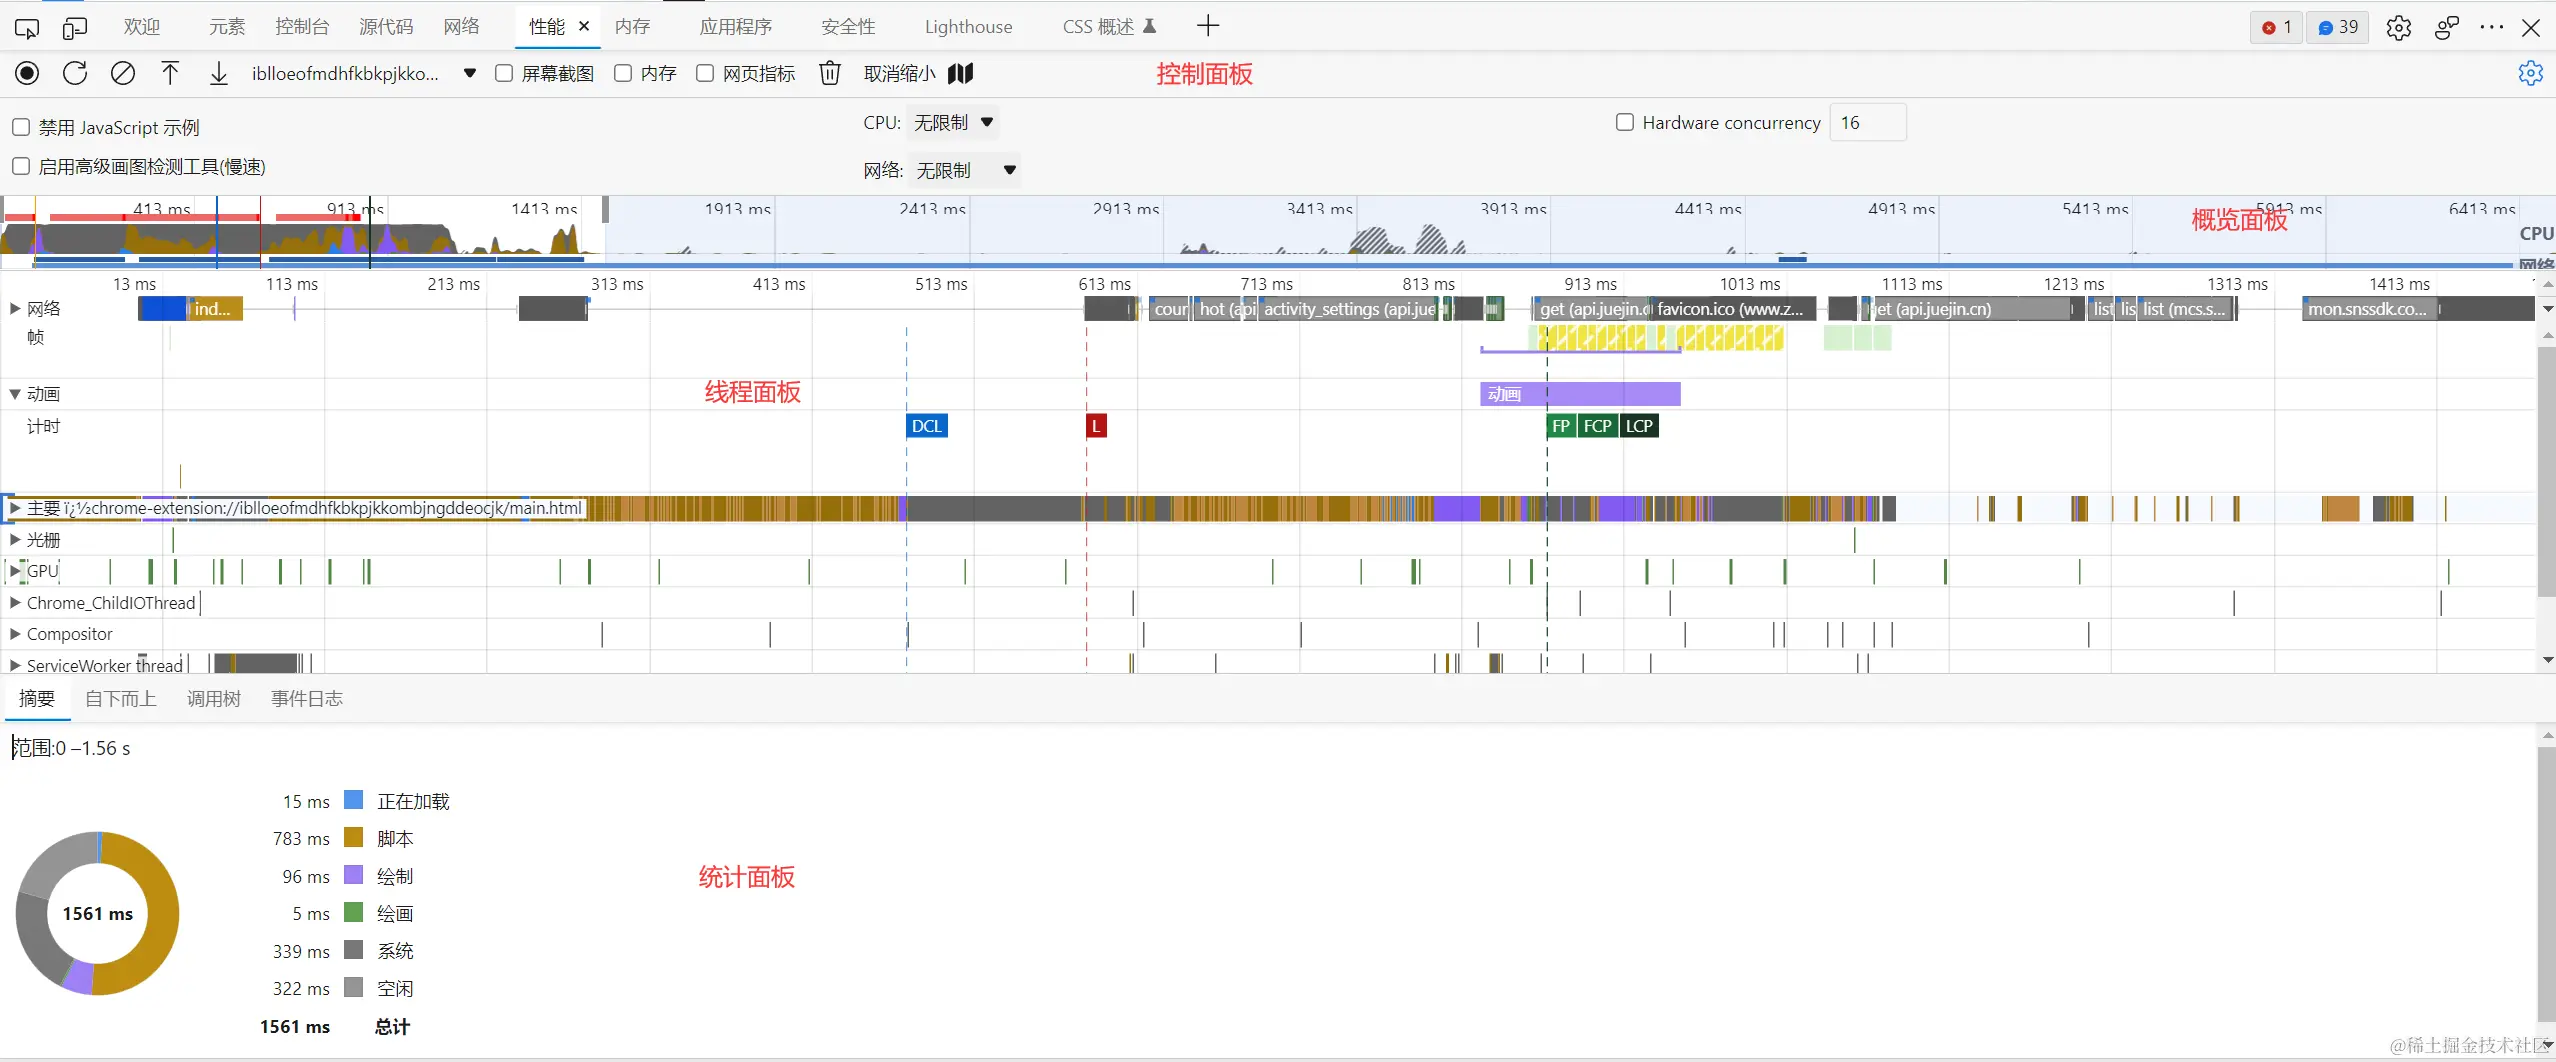The width and height of the screenshot is (2556, 1062).
Task: Clear the recording with the clear icon
Action: pos(123,73)
